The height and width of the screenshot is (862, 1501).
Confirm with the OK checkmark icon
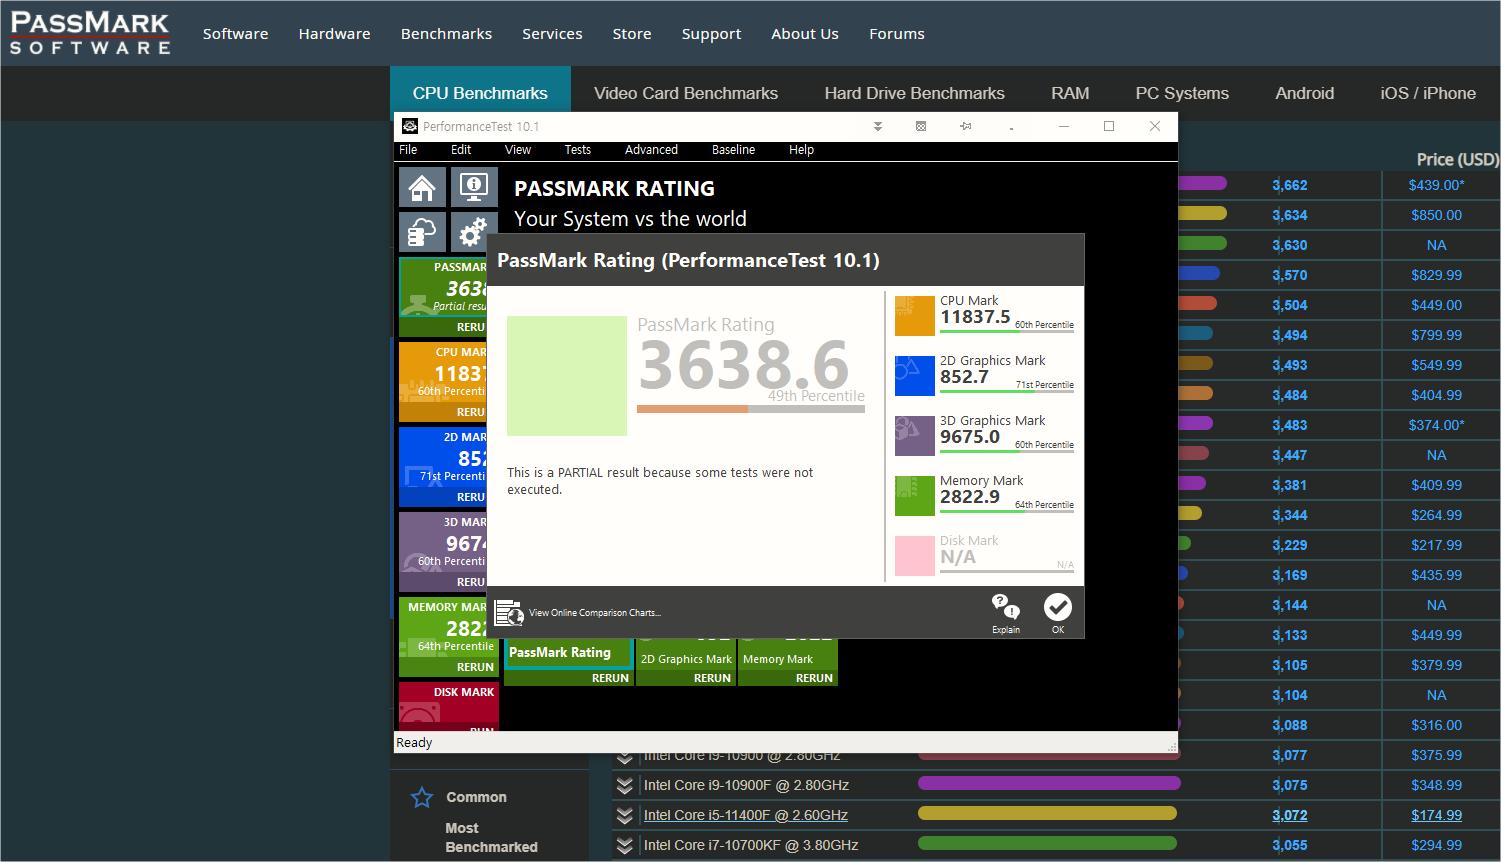[1058, 607]
